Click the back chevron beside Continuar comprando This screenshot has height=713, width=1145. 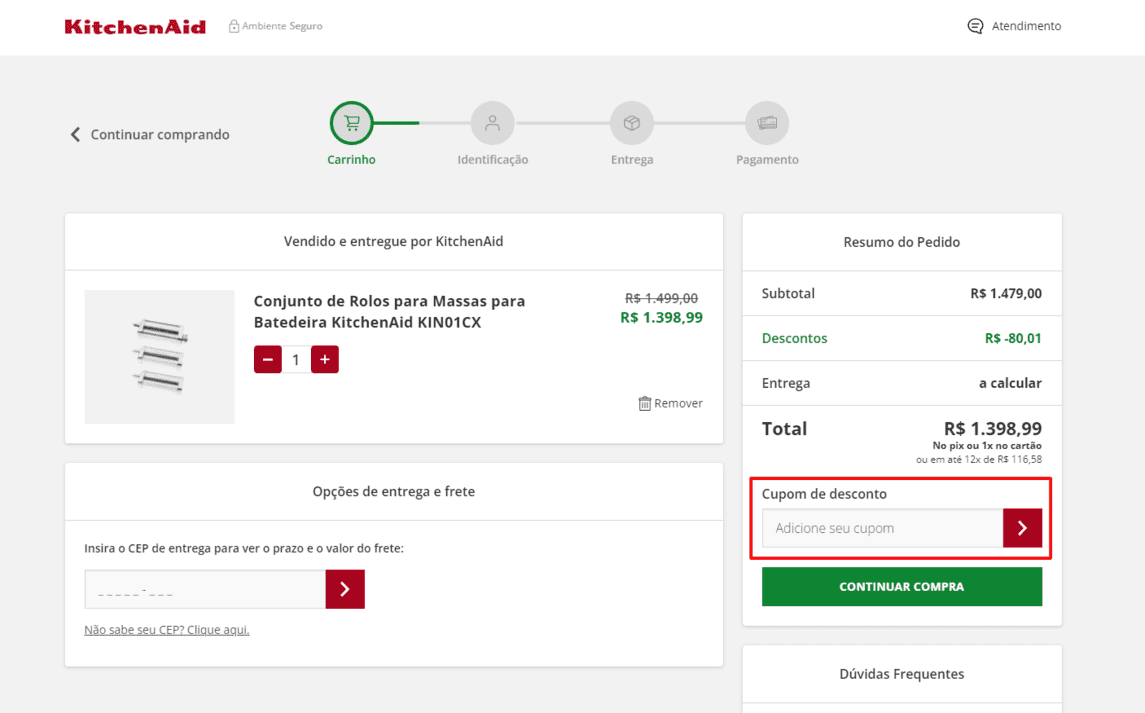pos(75,134)
